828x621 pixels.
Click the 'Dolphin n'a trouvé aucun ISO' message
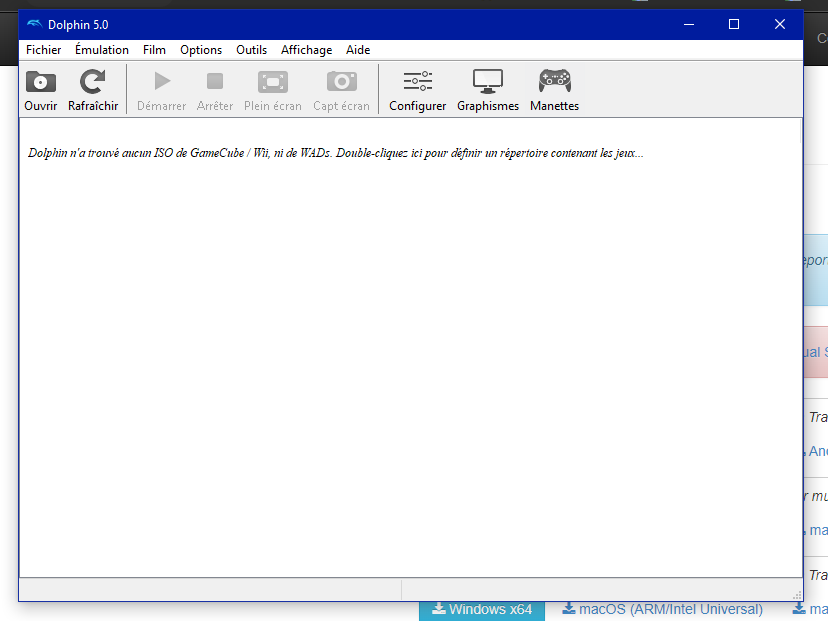click(x=336, y=153)
